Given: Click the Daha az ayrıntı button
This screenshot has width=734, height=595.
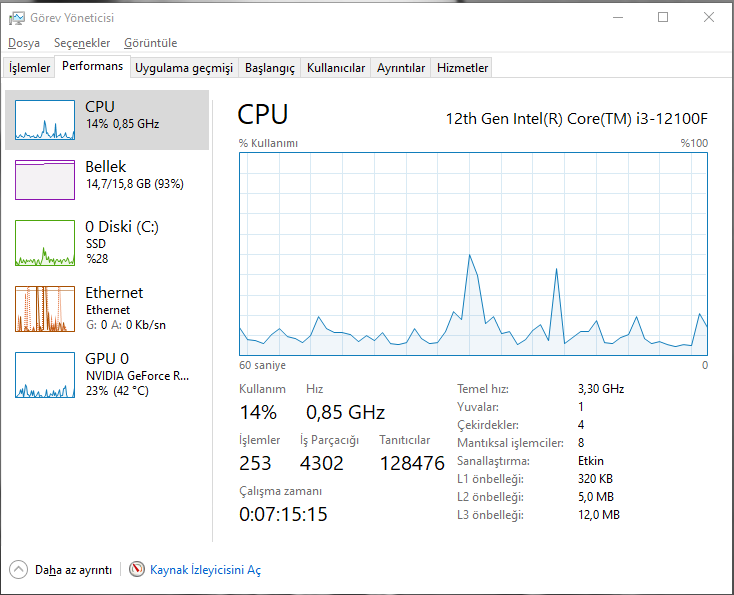Looking at the screenshot, I should tap(72, 569).
